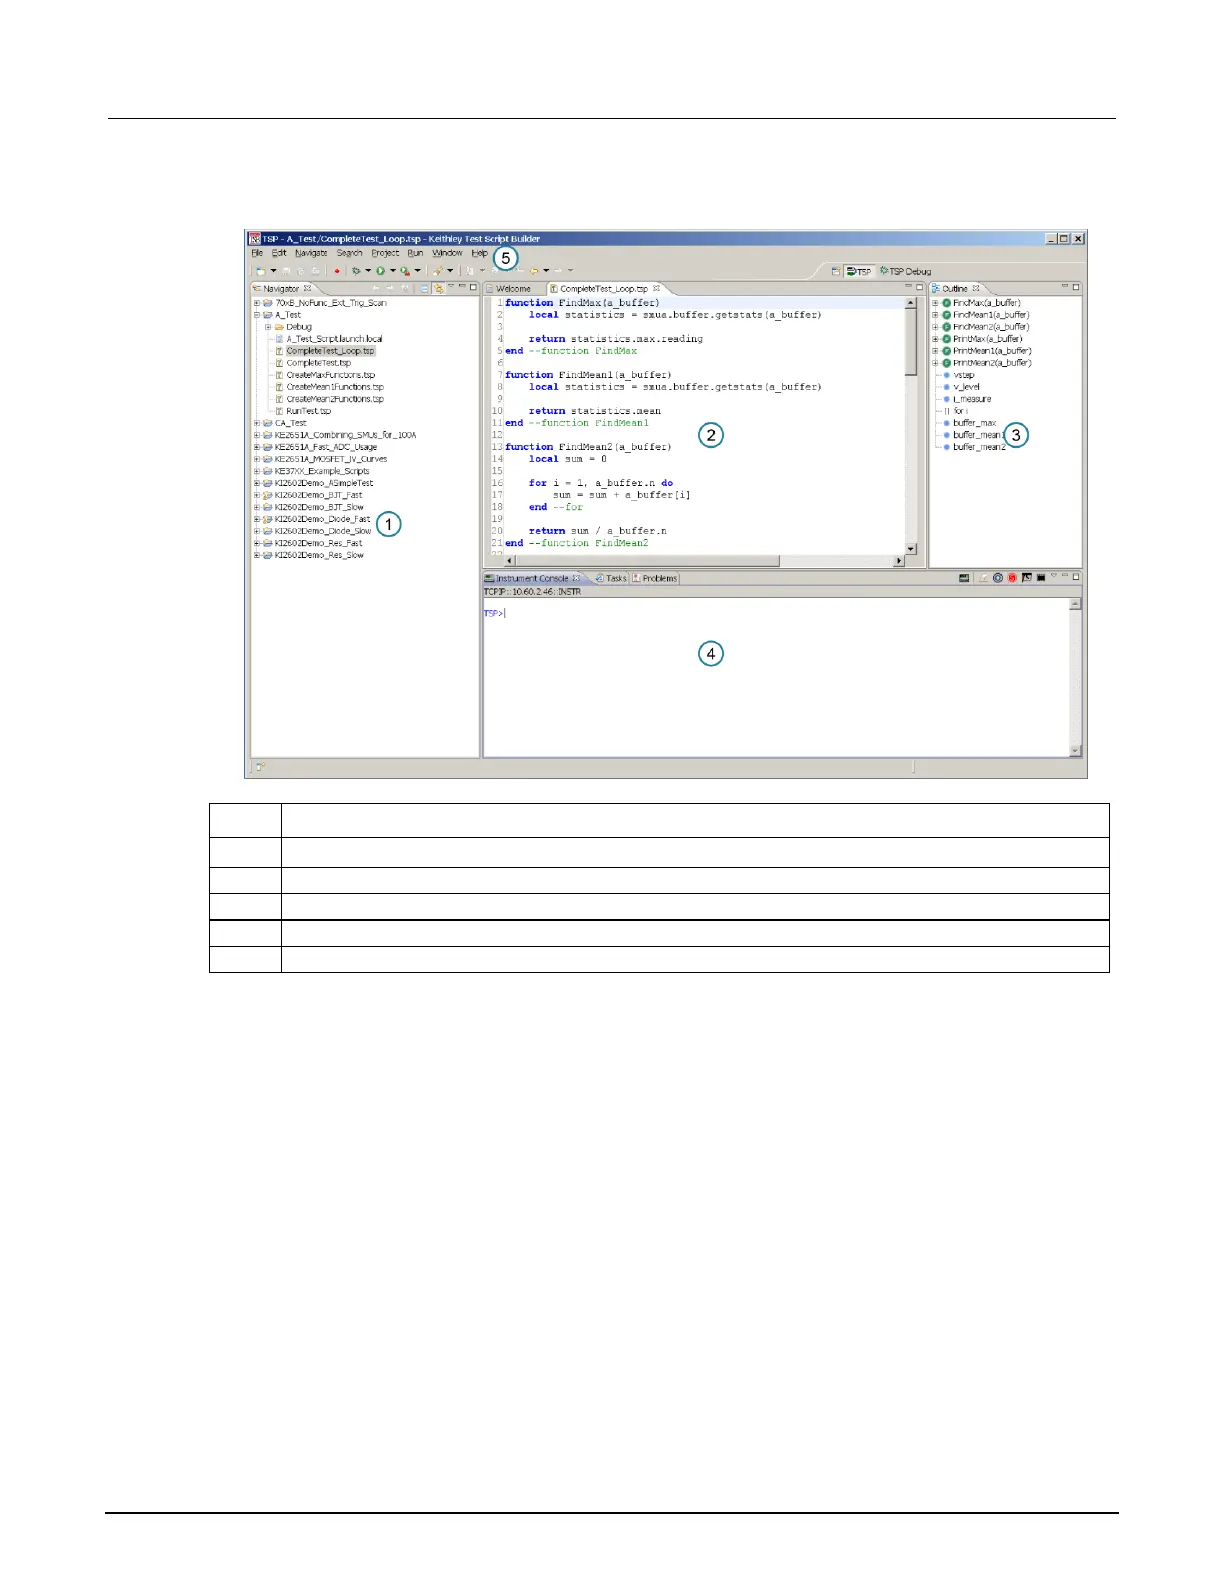Maximize the Outline view

[1076, 287]
